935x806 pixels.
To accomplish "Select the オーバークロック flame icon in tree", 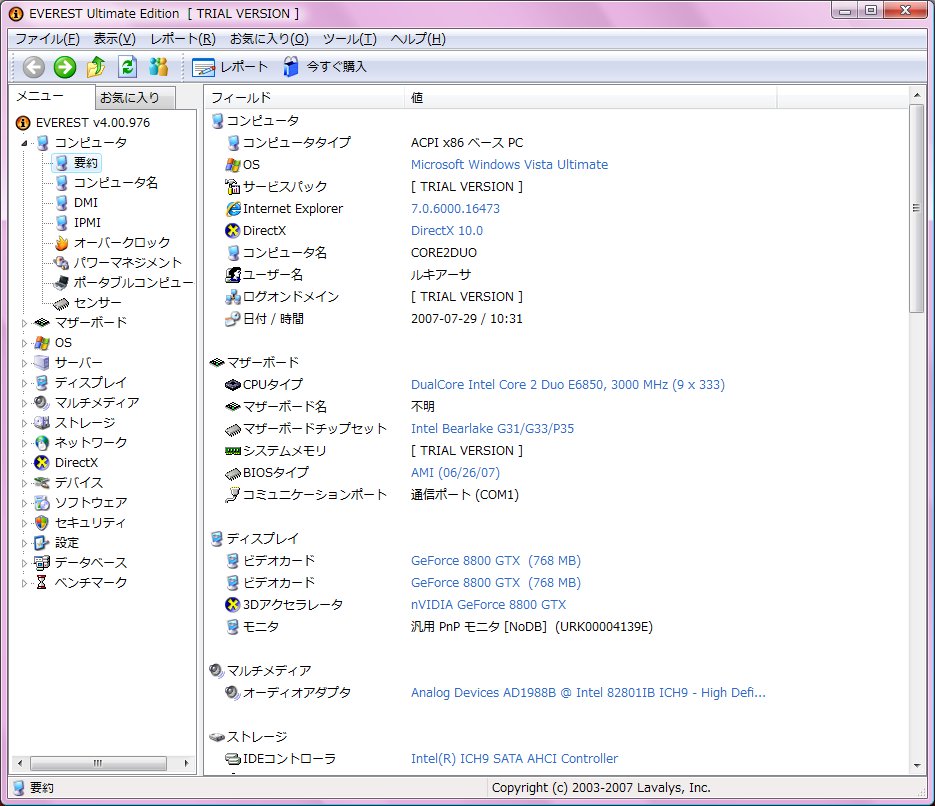I will pos(62,243).
